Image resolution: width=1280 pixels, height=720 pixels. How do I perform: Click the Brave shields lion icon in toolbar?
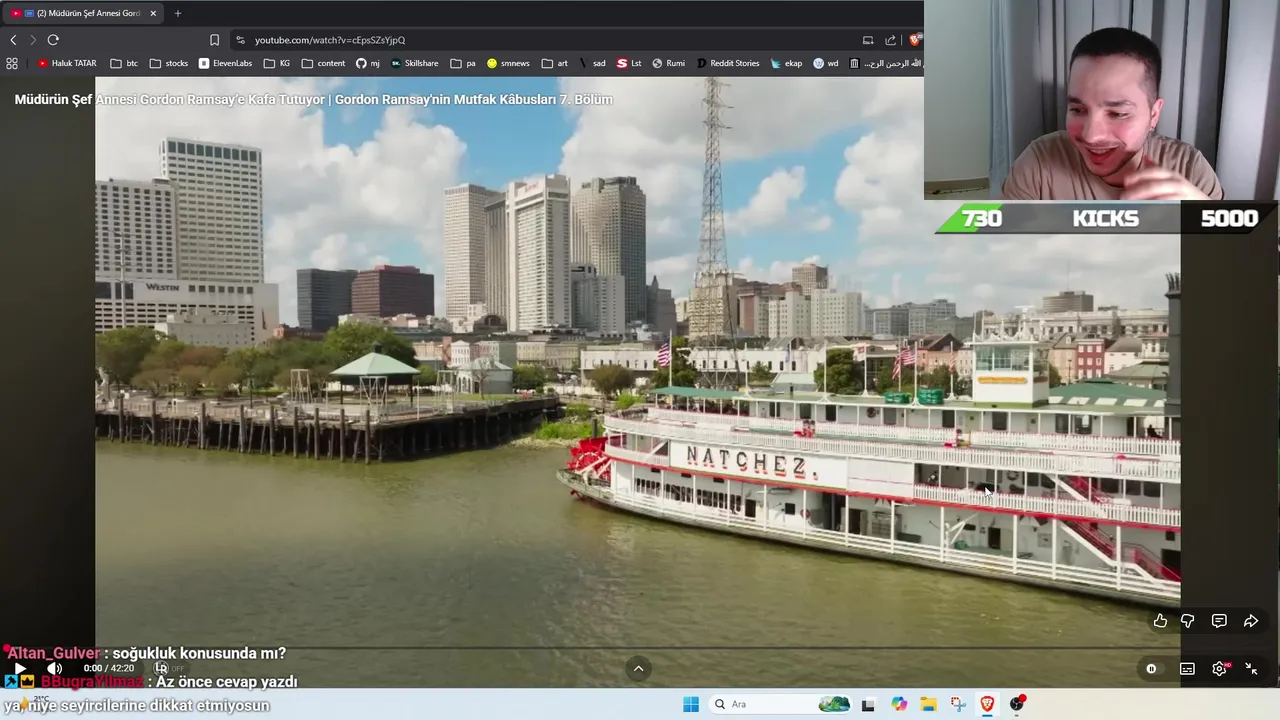pyautogui.click(x=914, y=40)
